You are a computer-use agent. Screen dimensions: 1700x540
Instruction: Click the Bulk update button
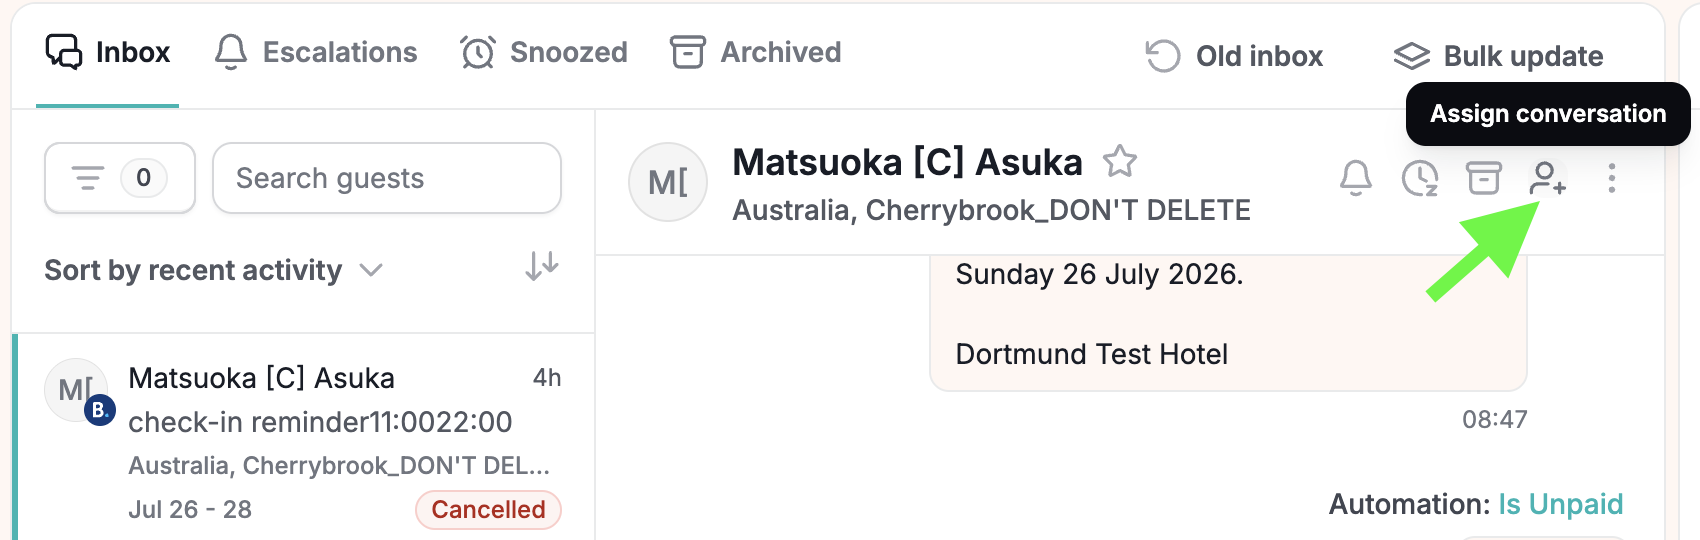1498,56
